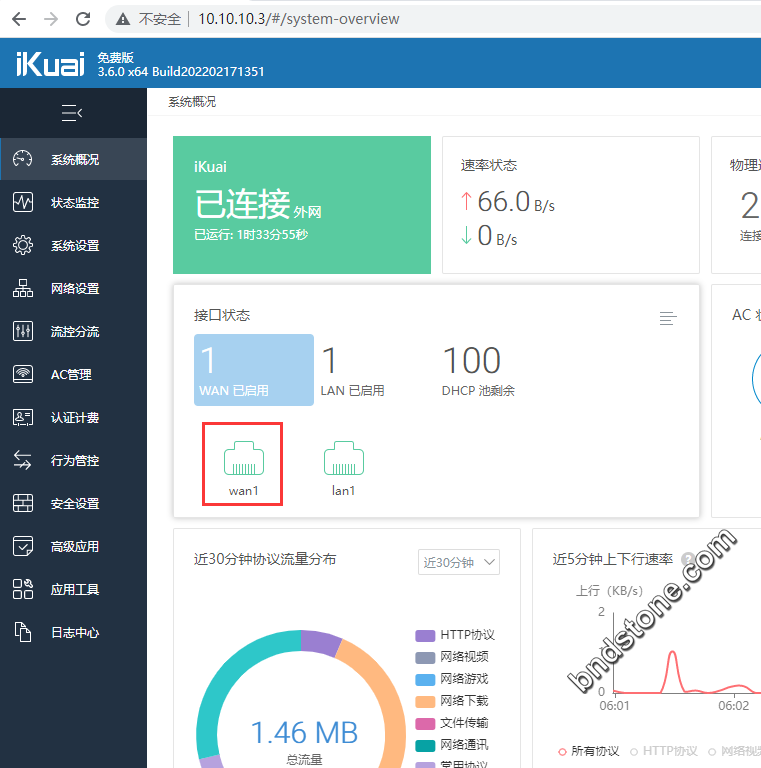The height and width of the screenshot is (768, 761).
Task: Open 认证计费 menu item
Action: [x=73, y=417]
